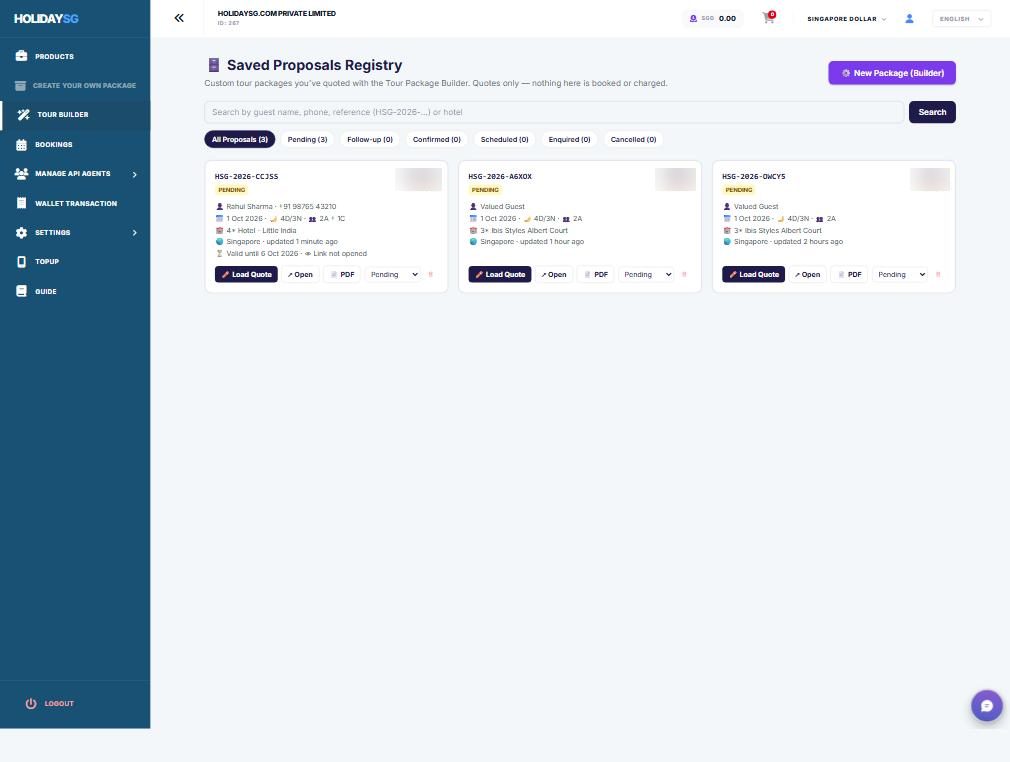1010x762 pixels.
Task: Open status dropdown for HSG-2026-A6XOX
Action: point(646,274)
